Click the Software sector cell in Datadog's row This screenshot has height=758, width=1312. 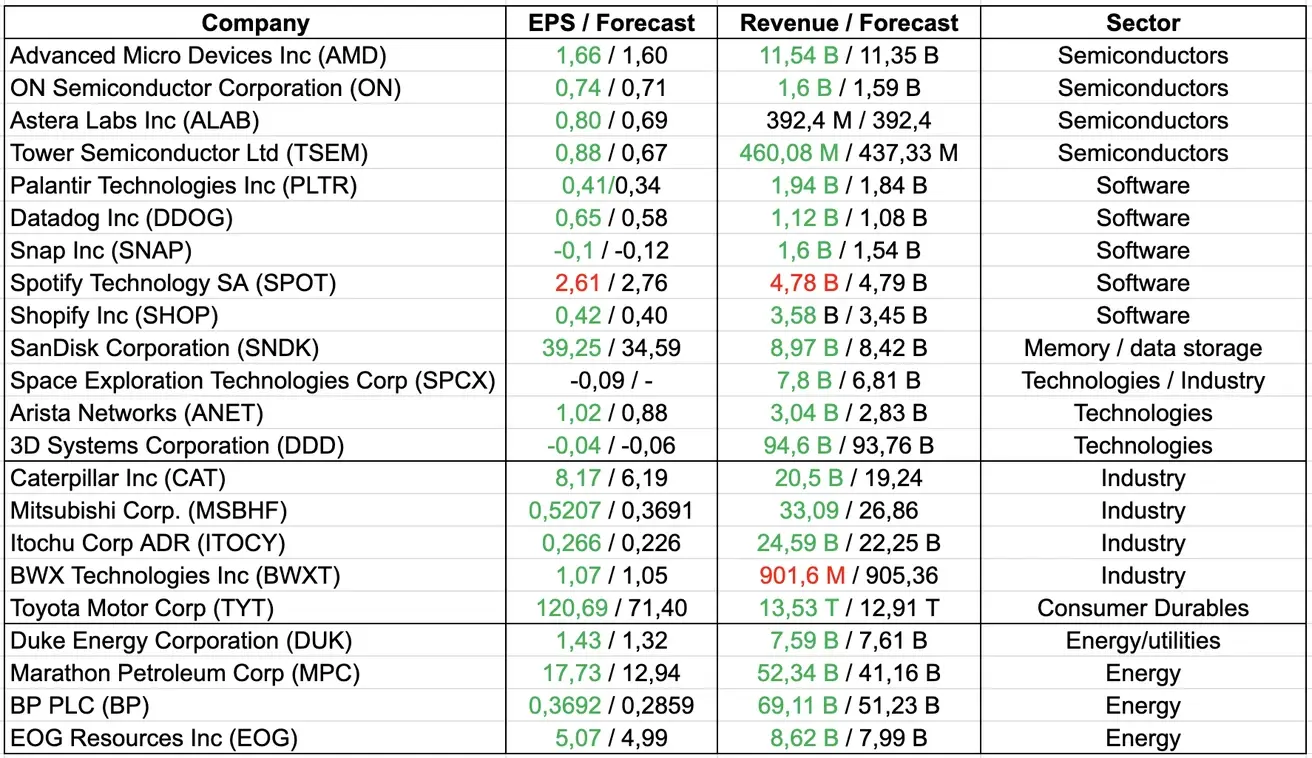[x=1143, y=218]
